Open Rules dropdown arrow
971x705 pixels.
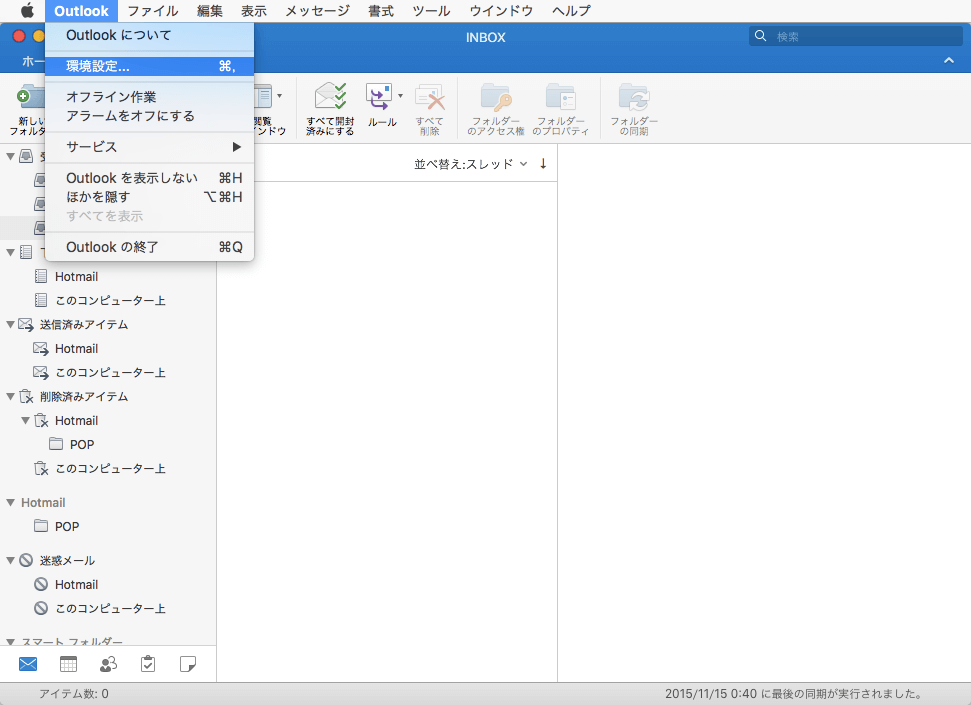pyautogui.click(x=401, y=96)
